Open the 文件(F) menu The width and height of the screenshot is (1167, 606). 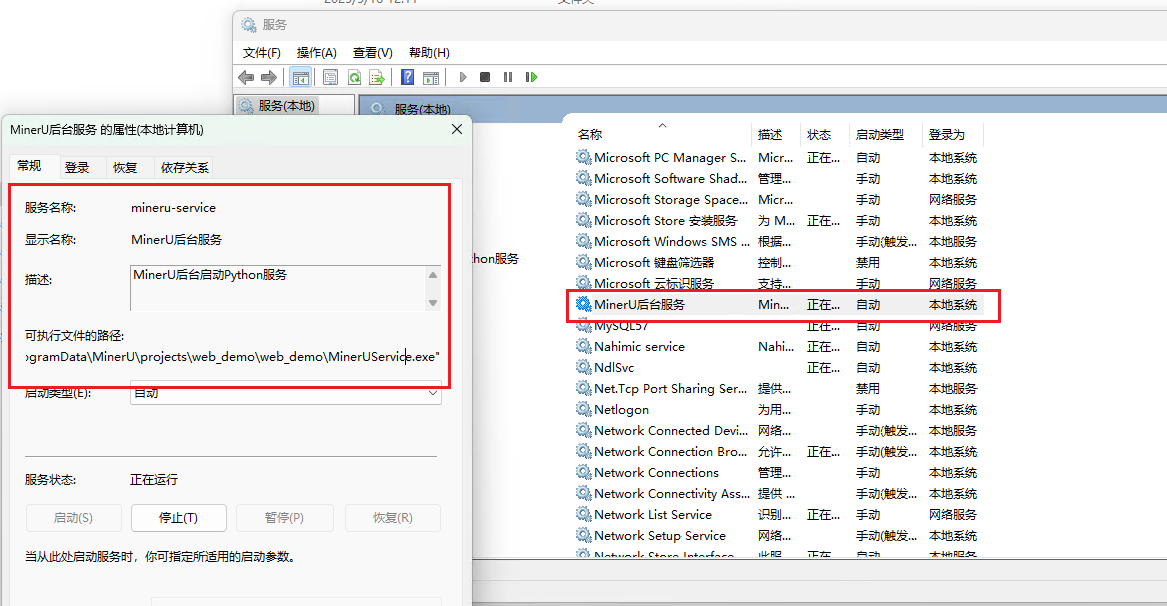click(x=261, y=53)
